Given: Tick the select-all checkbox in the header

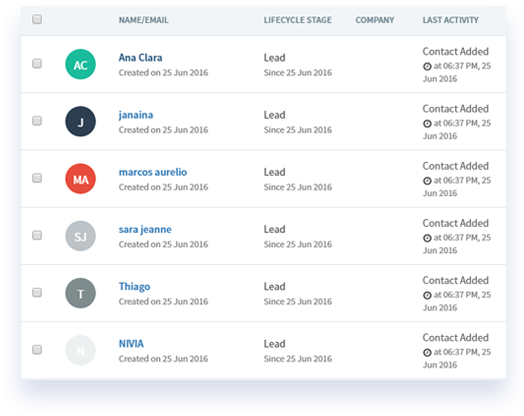Looking at the screenshot, I should (x=37, y=19).
